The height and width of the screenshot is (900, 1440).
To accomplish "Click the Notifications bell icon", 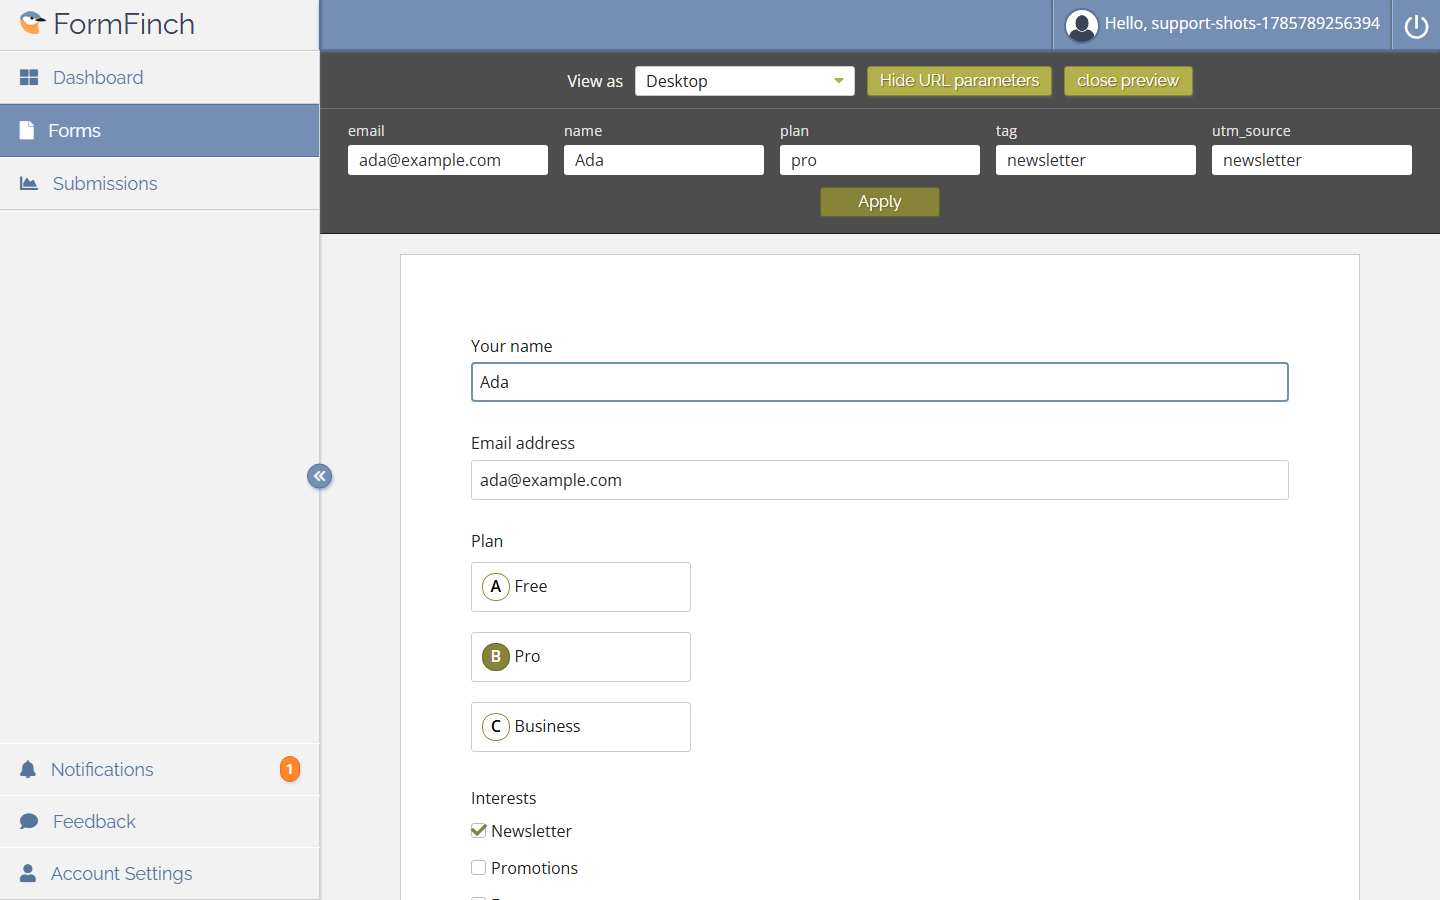I will pos(28,769).
